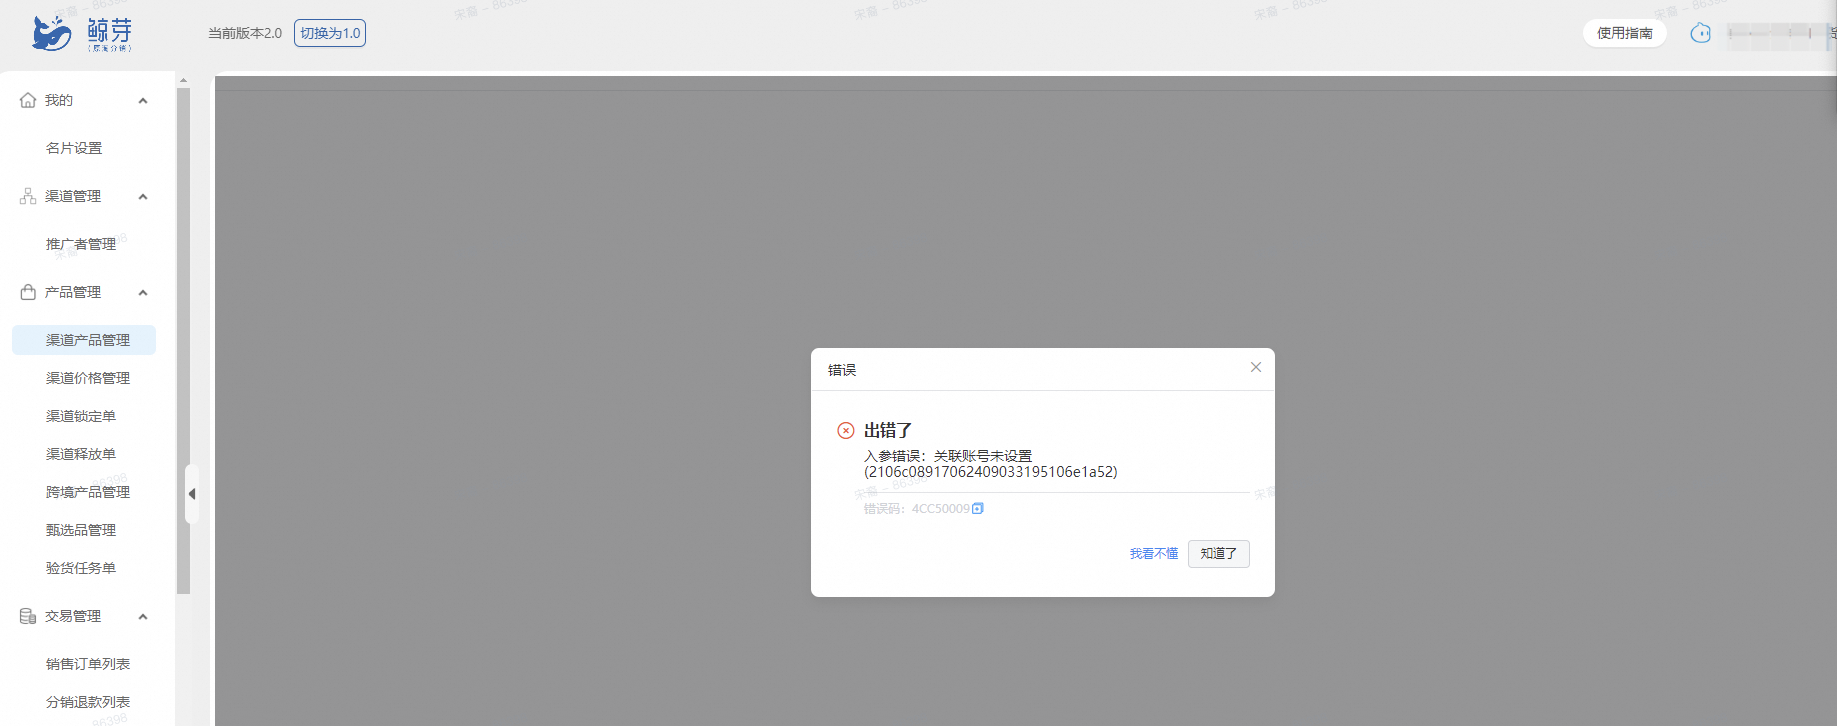Click the home icon beside 我的

pyautogui.click(x=28, y=100)
